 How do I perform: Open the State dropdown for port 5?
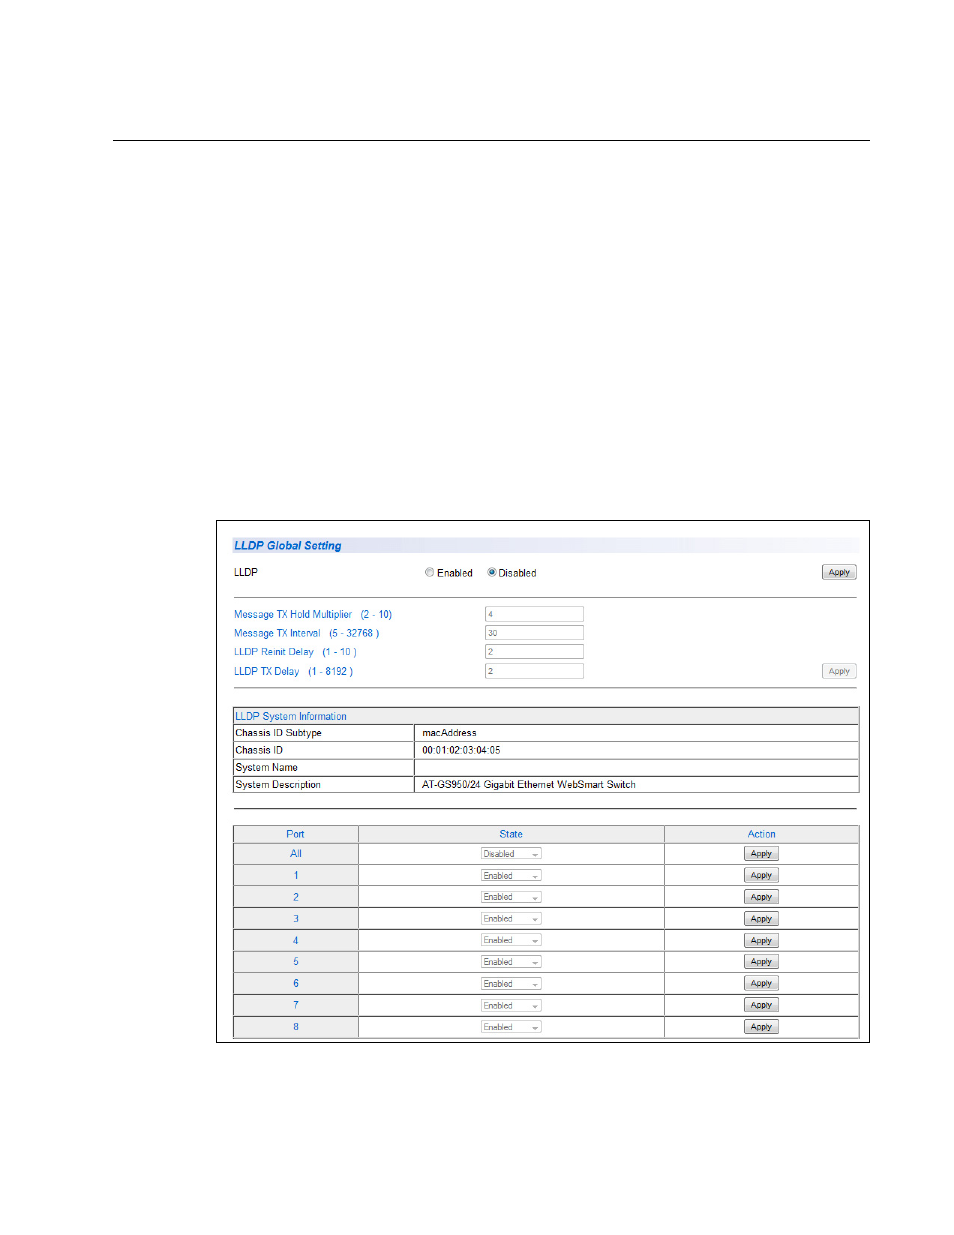tap(511, 962)
